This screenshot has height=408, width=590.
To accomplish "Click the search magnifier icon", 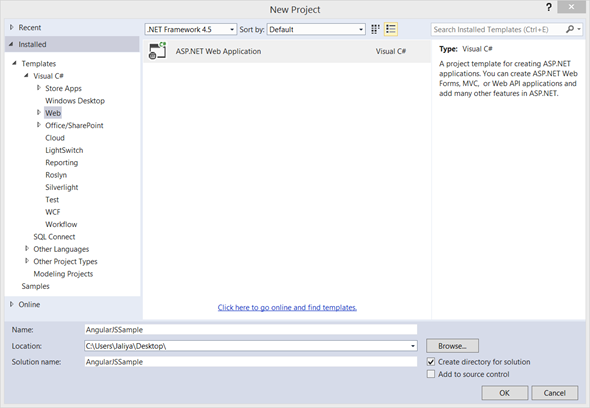I will 570,29.
